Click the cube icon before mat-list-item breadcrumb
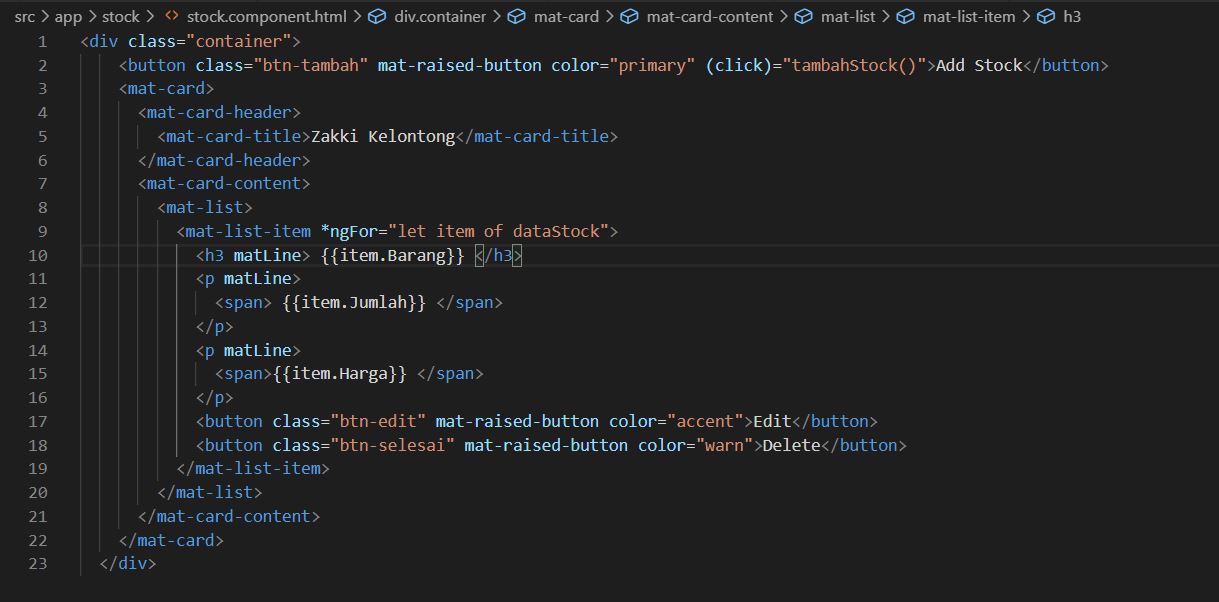 point(905,16)
